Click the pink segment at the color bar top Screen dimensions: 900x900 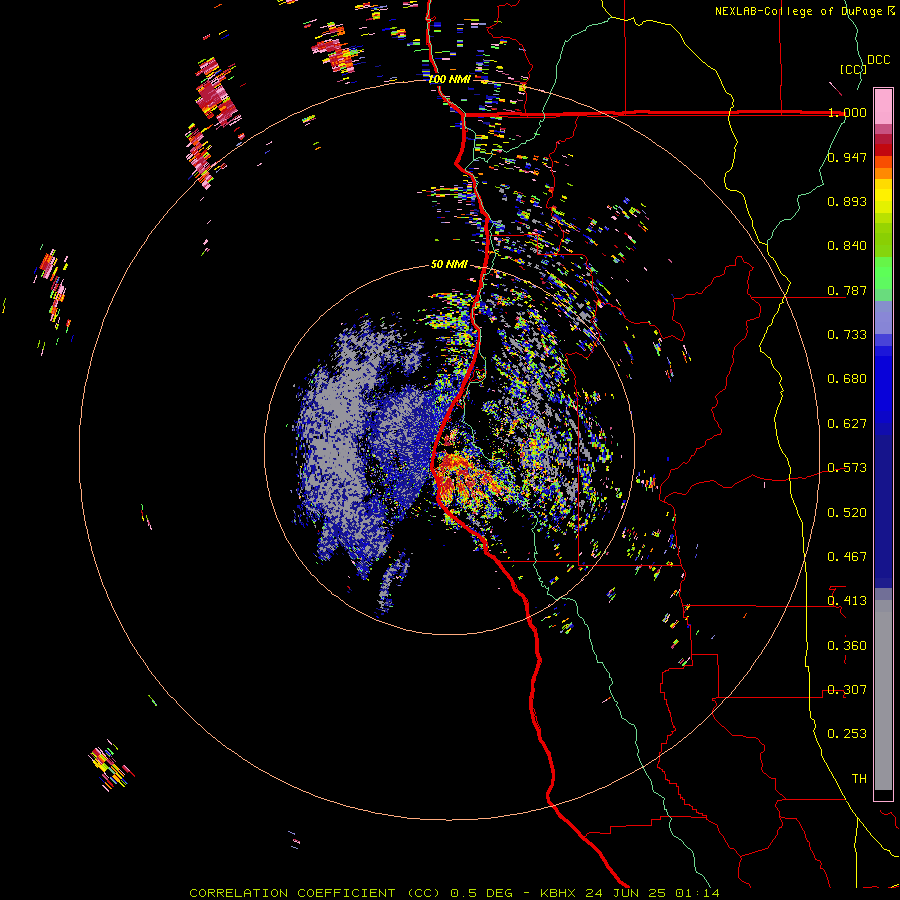click(883, 107)
